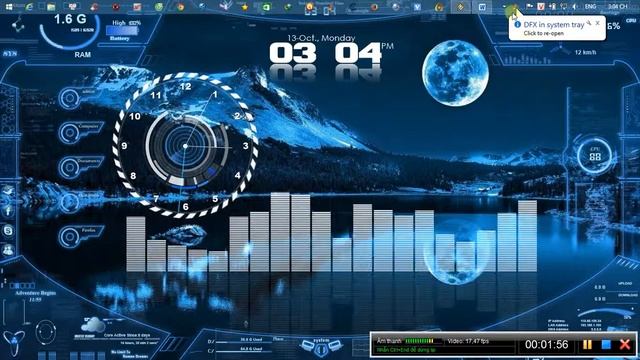Click the Video 17,47 fps readout
Viewport: 640px width, 360px height.
468,341
